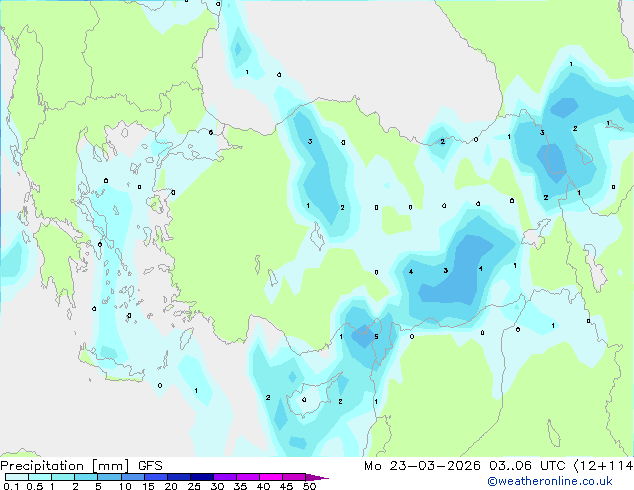
Task: Click the "03..06 UTC" time label
Action: pyautogui.click(x=526, y=466)
